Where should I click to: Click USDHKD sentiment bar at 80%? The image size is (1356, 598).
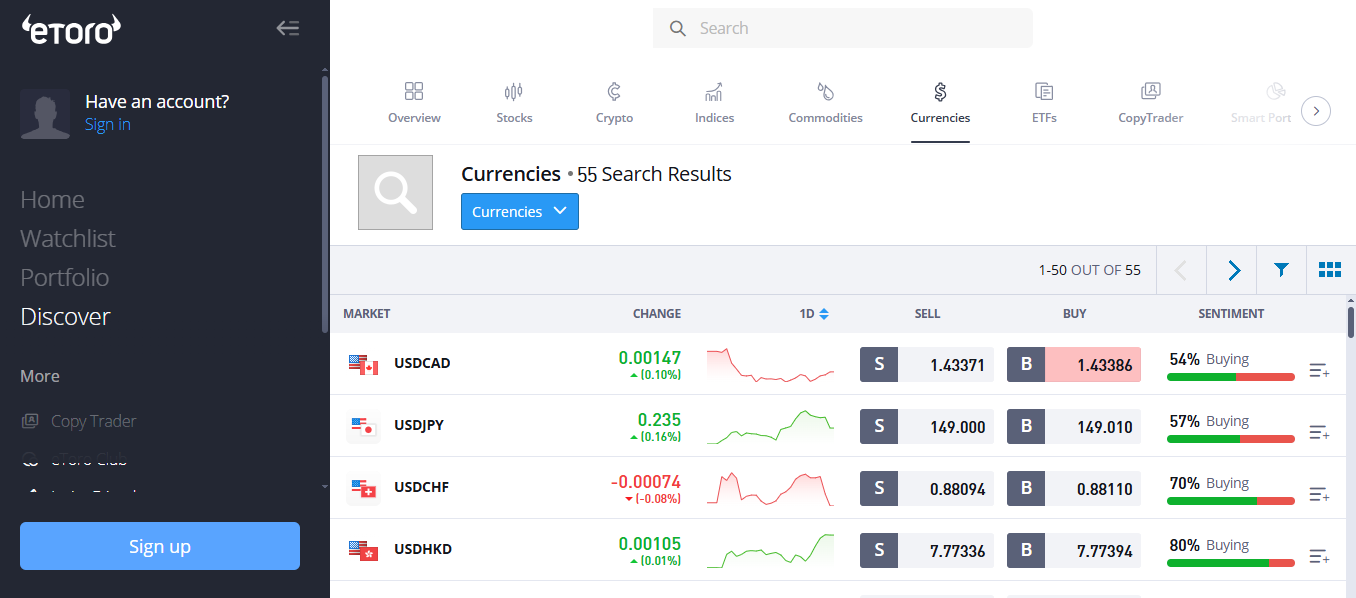[1231, 563]
